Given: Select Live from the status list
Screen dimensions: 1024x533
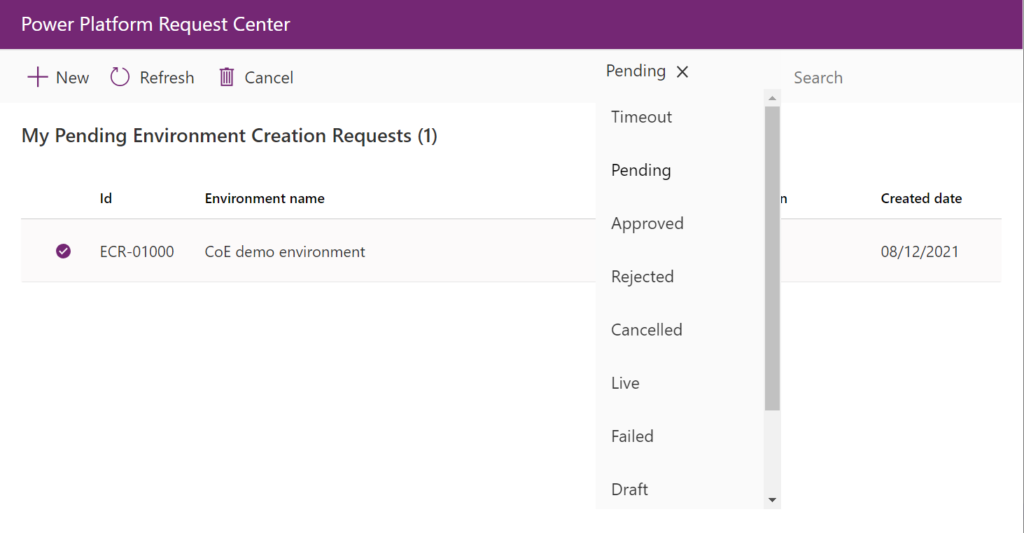Looking at the screenshot, I should click(625, 383).
